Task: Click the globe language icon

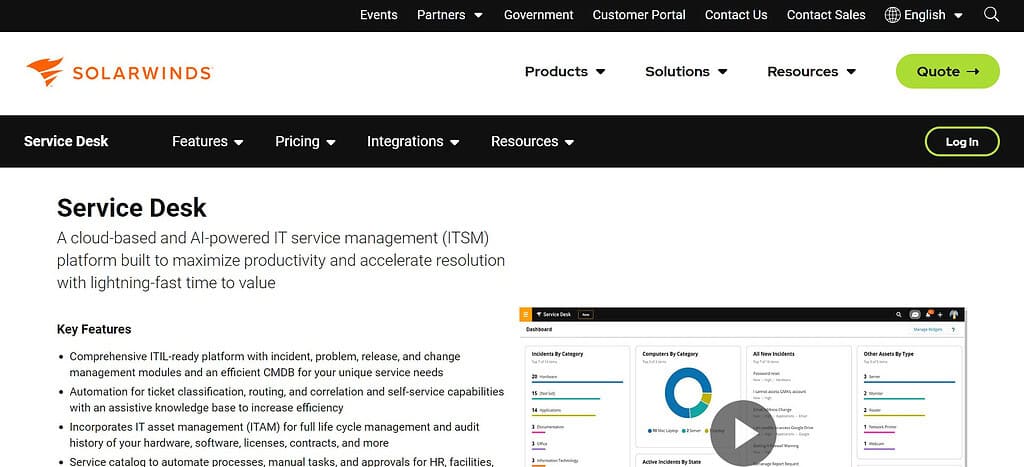Action: point(892,14)
